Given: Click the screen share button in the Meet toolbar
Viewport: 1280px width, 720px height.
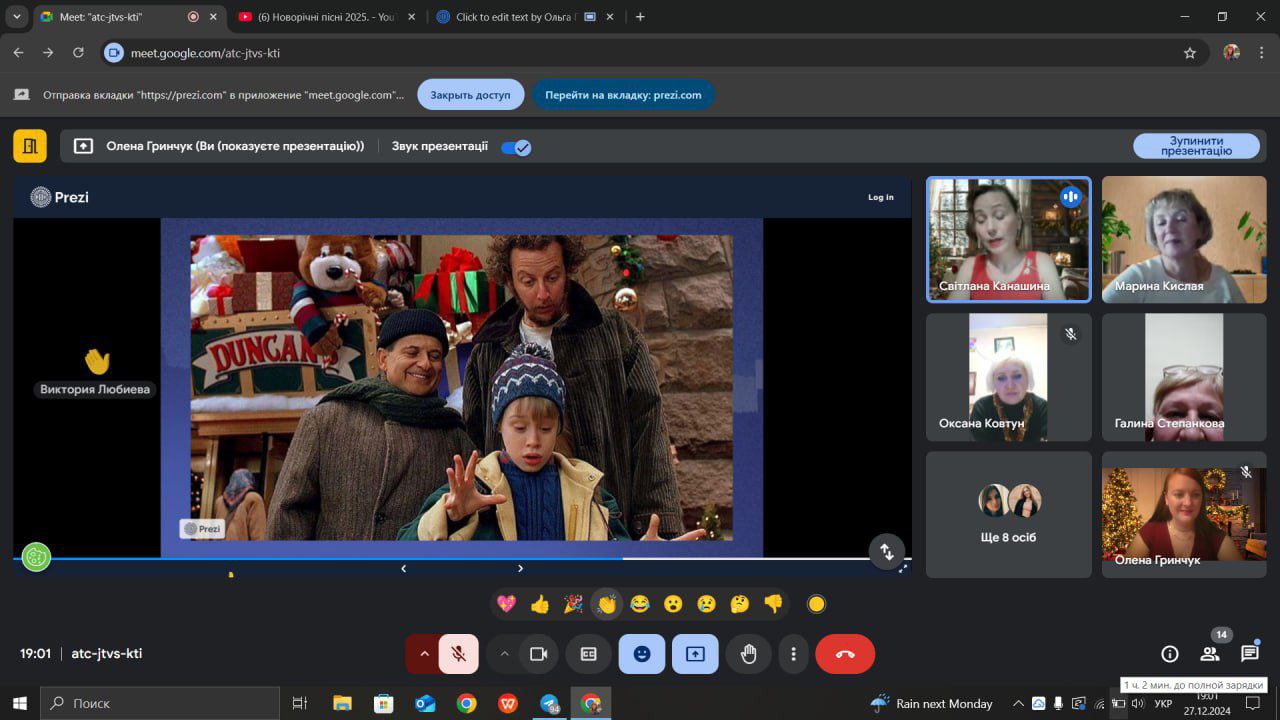Looking at the screenshot, I should tap(695, 654).
